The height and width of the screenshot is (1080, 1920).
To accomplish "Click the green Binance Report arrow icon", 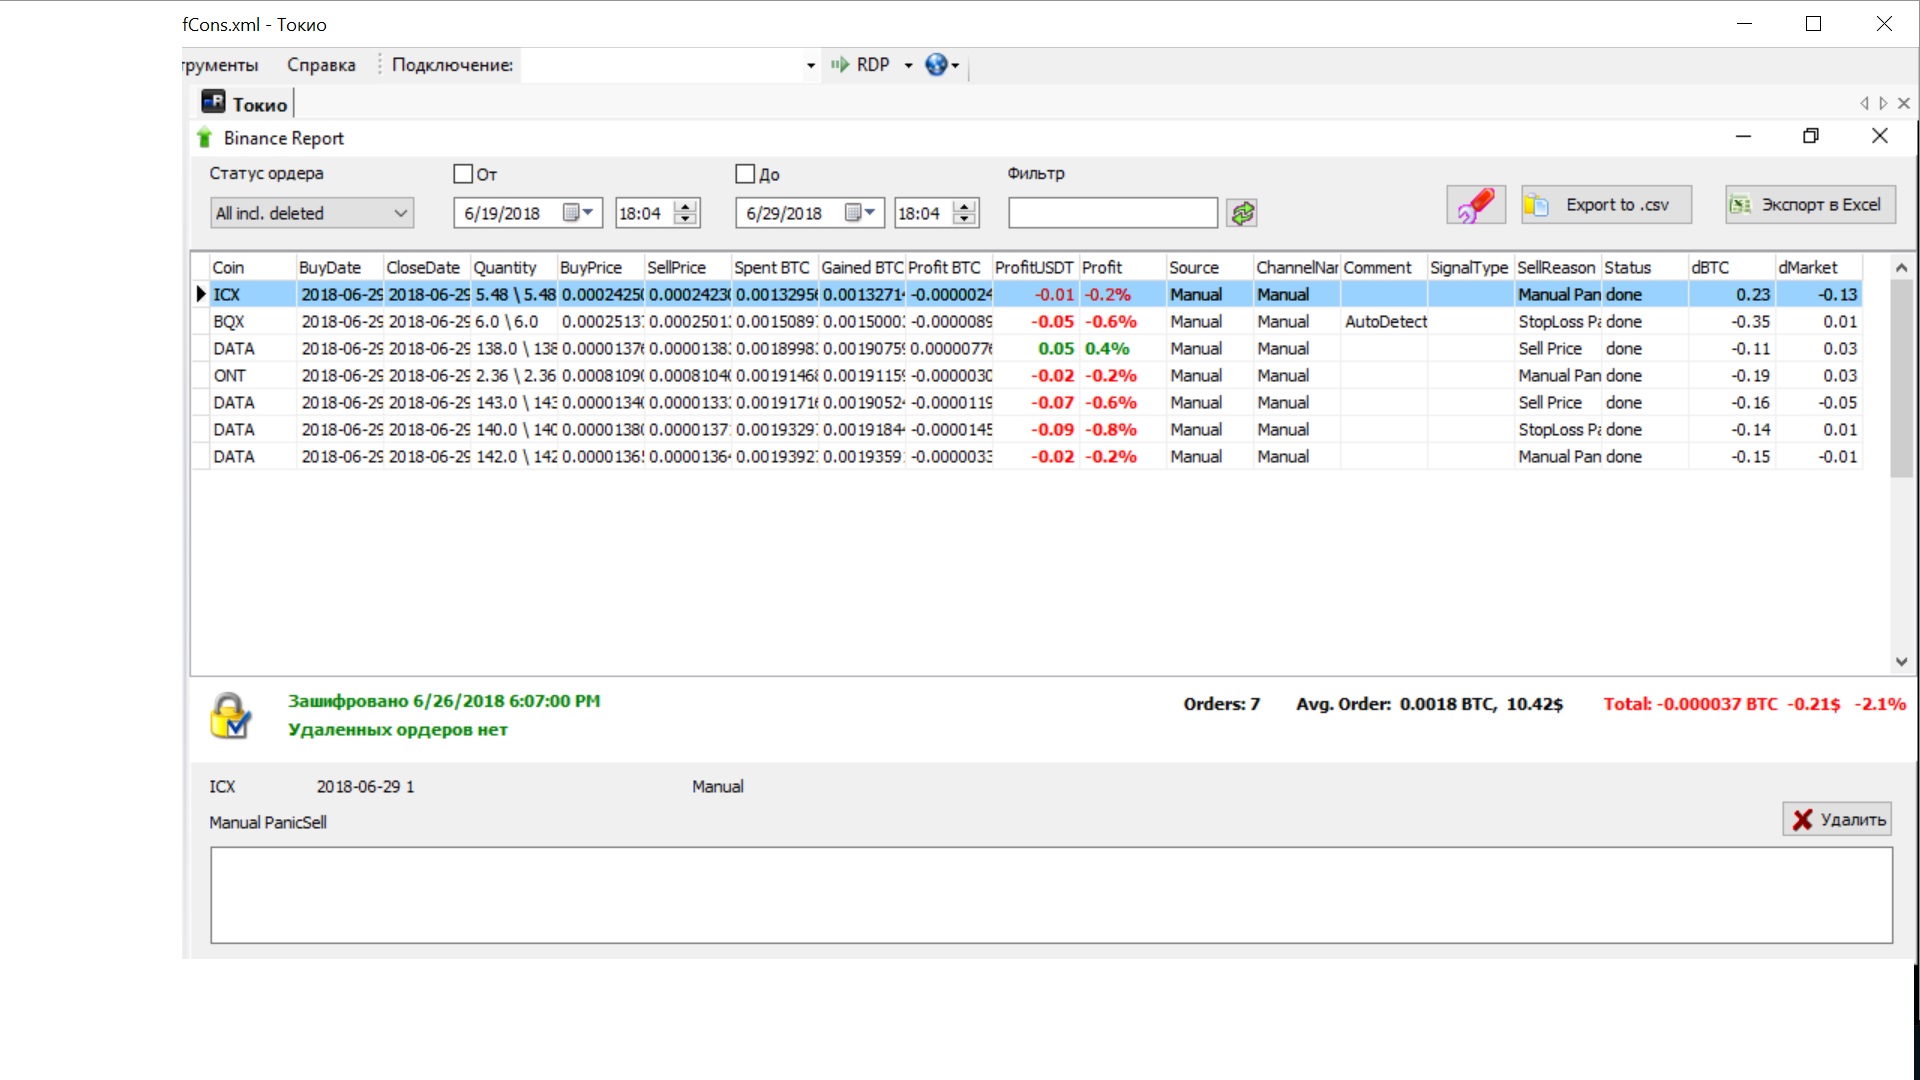I will click(x=205, y=138).
